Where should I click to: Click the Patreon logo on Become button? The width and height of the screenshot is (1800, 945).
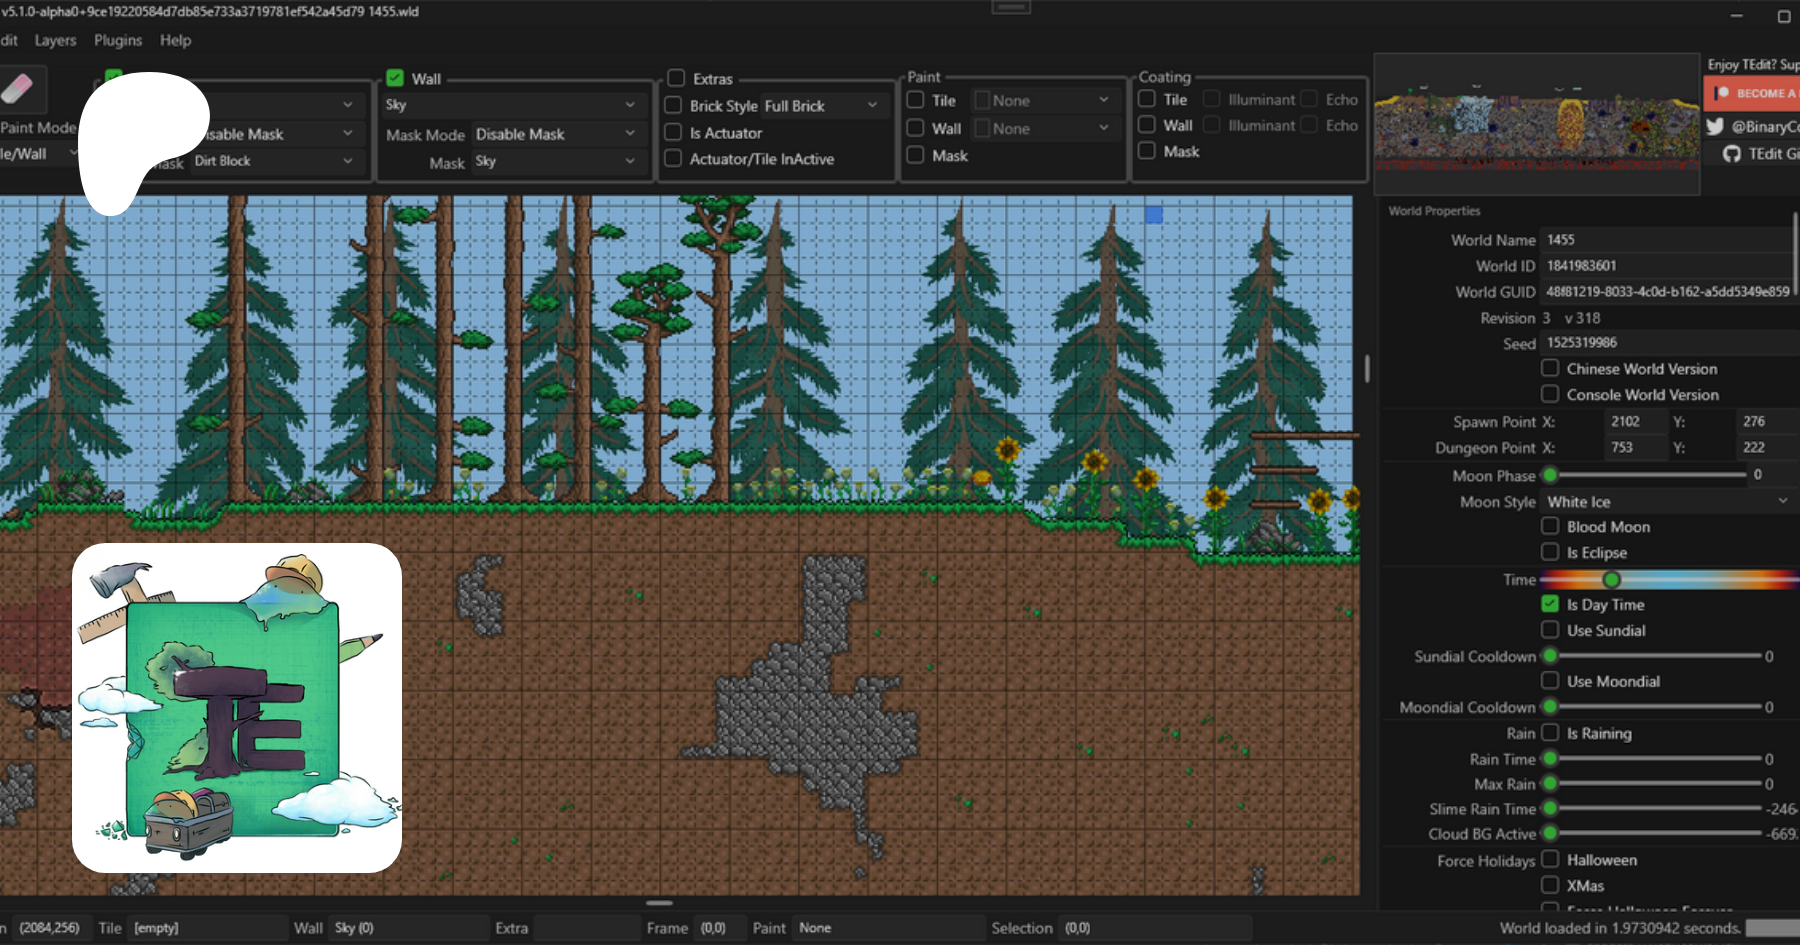(x=1722, y=93)
